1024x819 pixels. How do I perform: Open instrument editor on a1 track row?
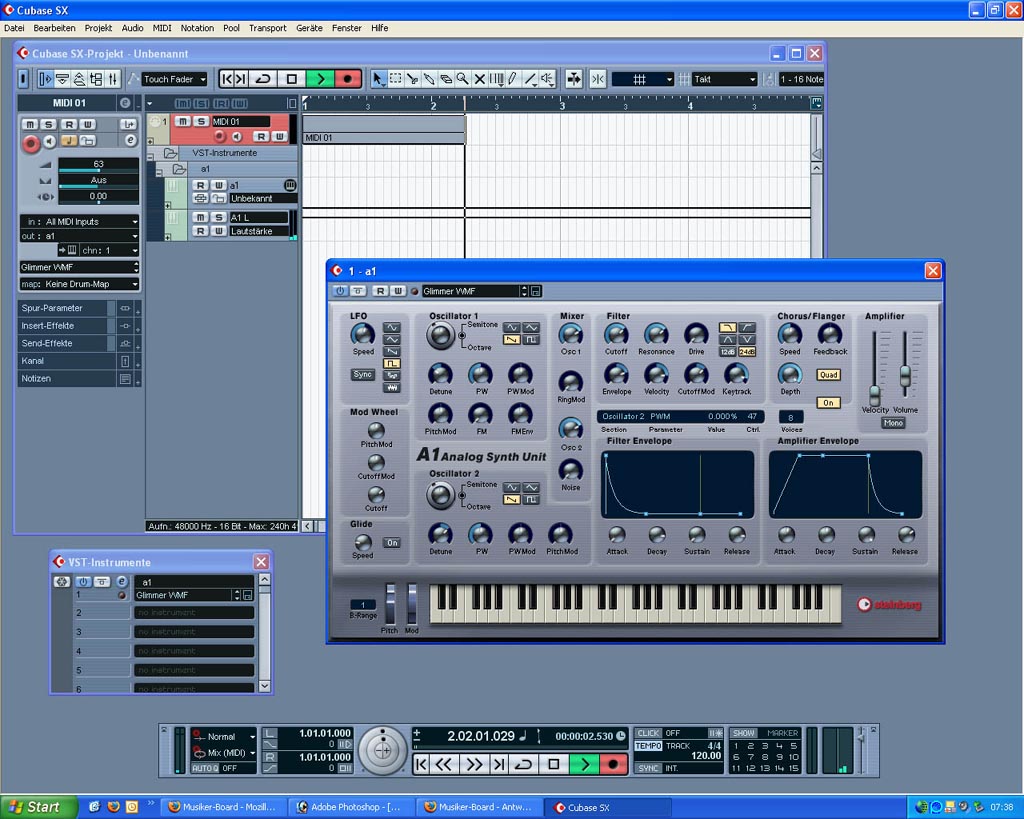click(x=290, y=185)
